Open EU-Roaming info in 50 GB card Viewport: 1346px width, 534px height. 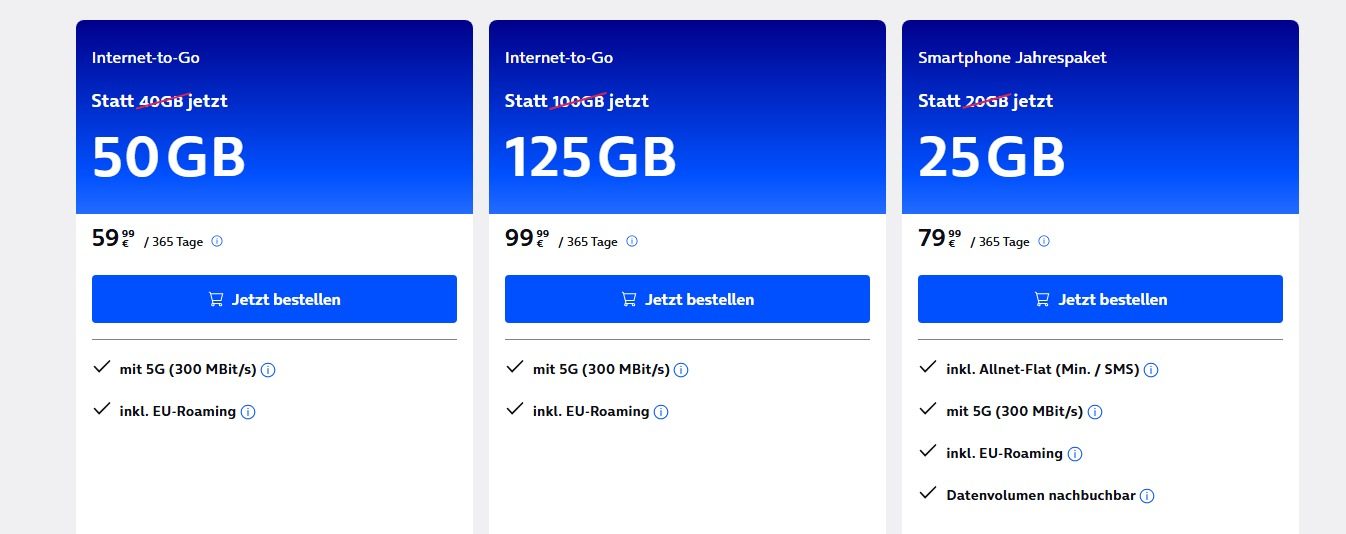(248, 412)
